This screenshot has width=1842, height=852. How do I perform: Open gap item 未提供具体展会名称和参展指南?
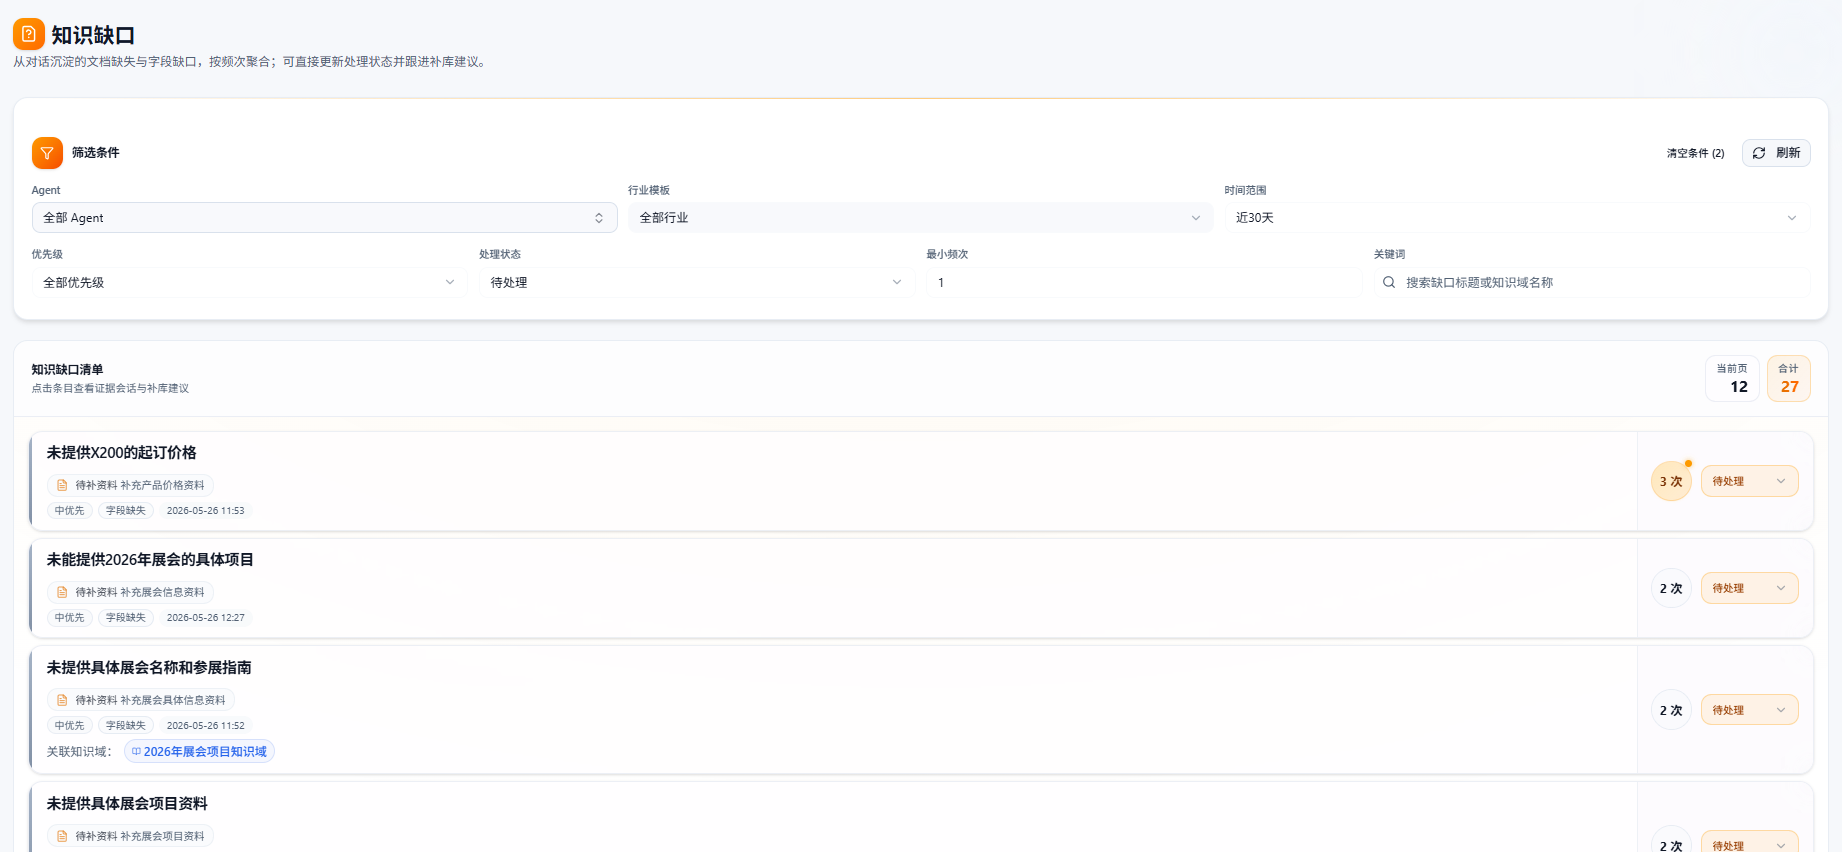(x=149, y=667)
